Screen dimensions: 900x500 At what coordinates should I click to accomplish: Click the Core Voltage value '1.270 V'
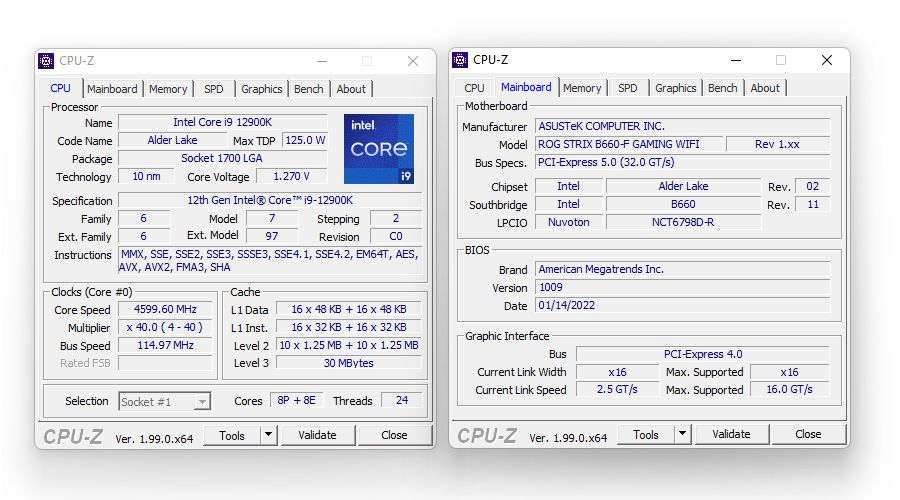click(292, 176)
